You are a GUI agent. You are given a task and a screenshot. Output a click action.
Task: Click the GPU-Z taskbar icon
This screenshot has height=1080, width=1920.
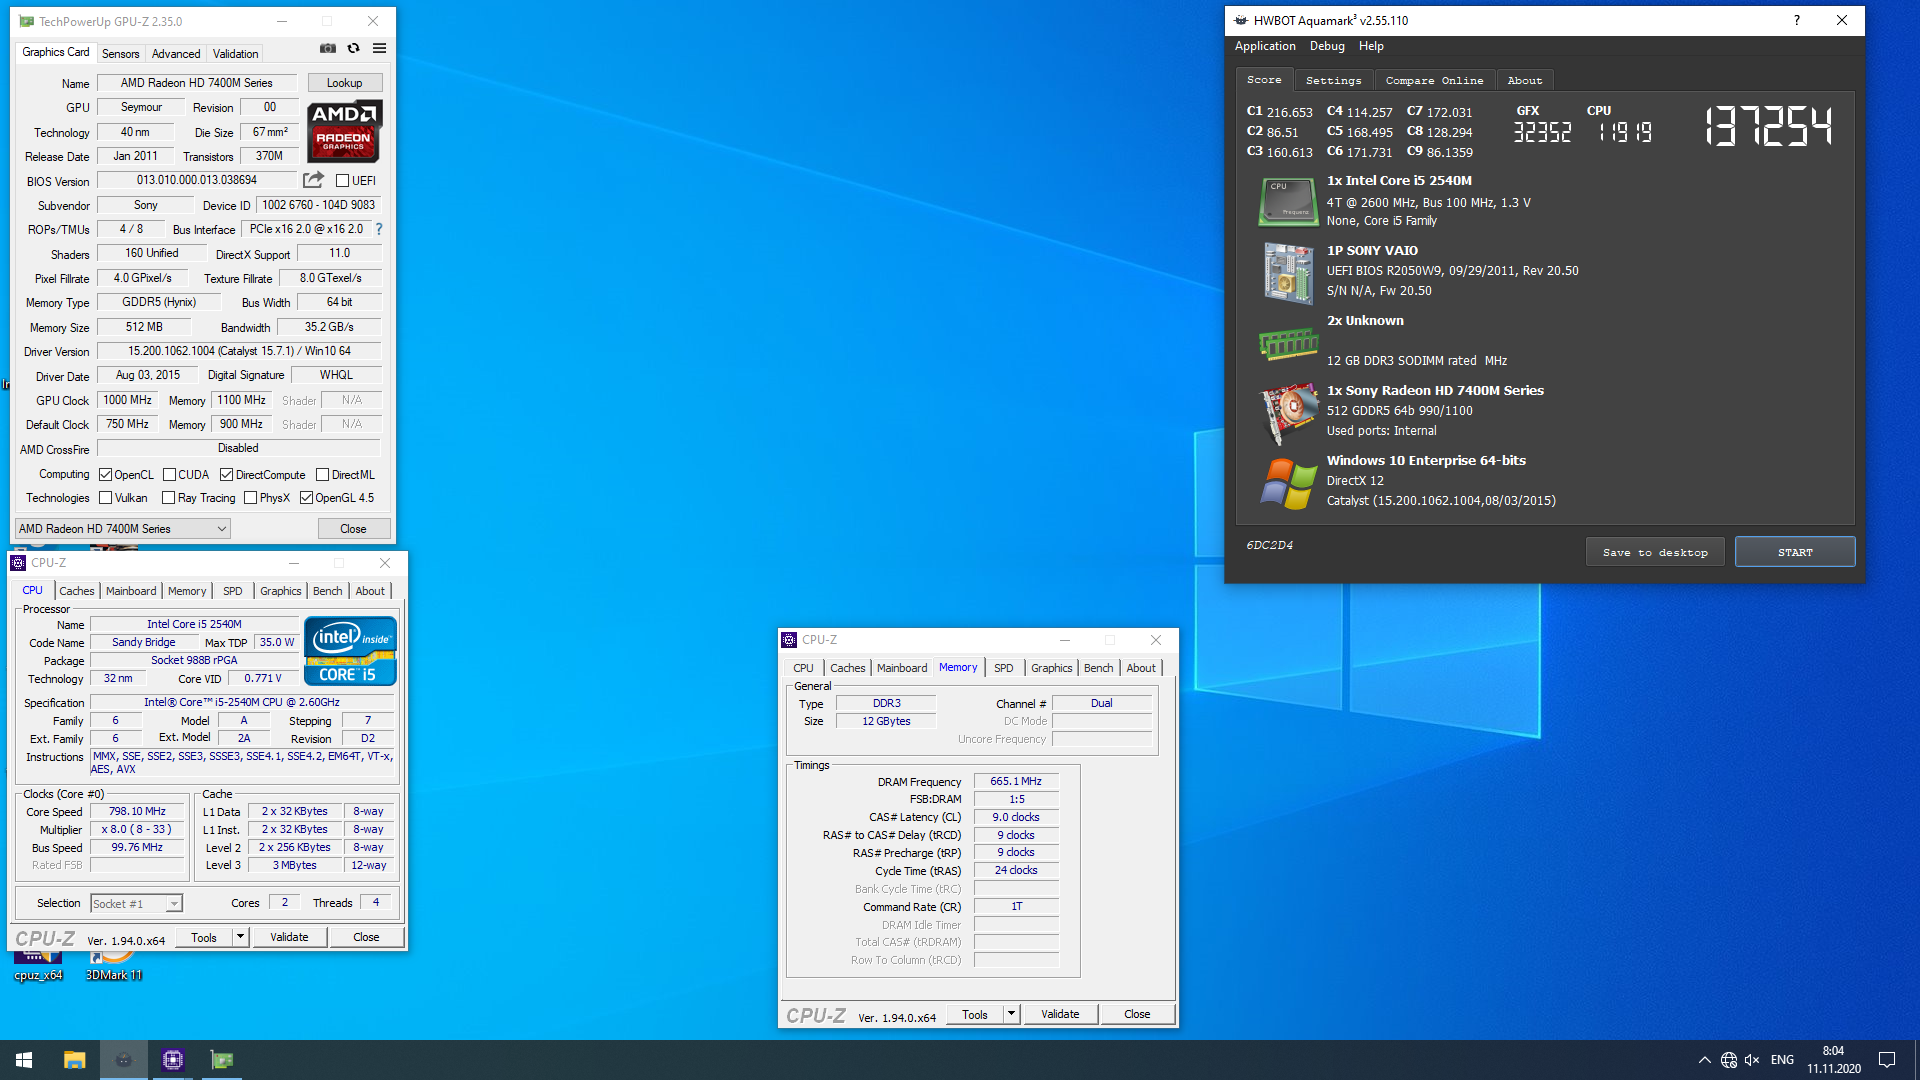click(222, 1060)
